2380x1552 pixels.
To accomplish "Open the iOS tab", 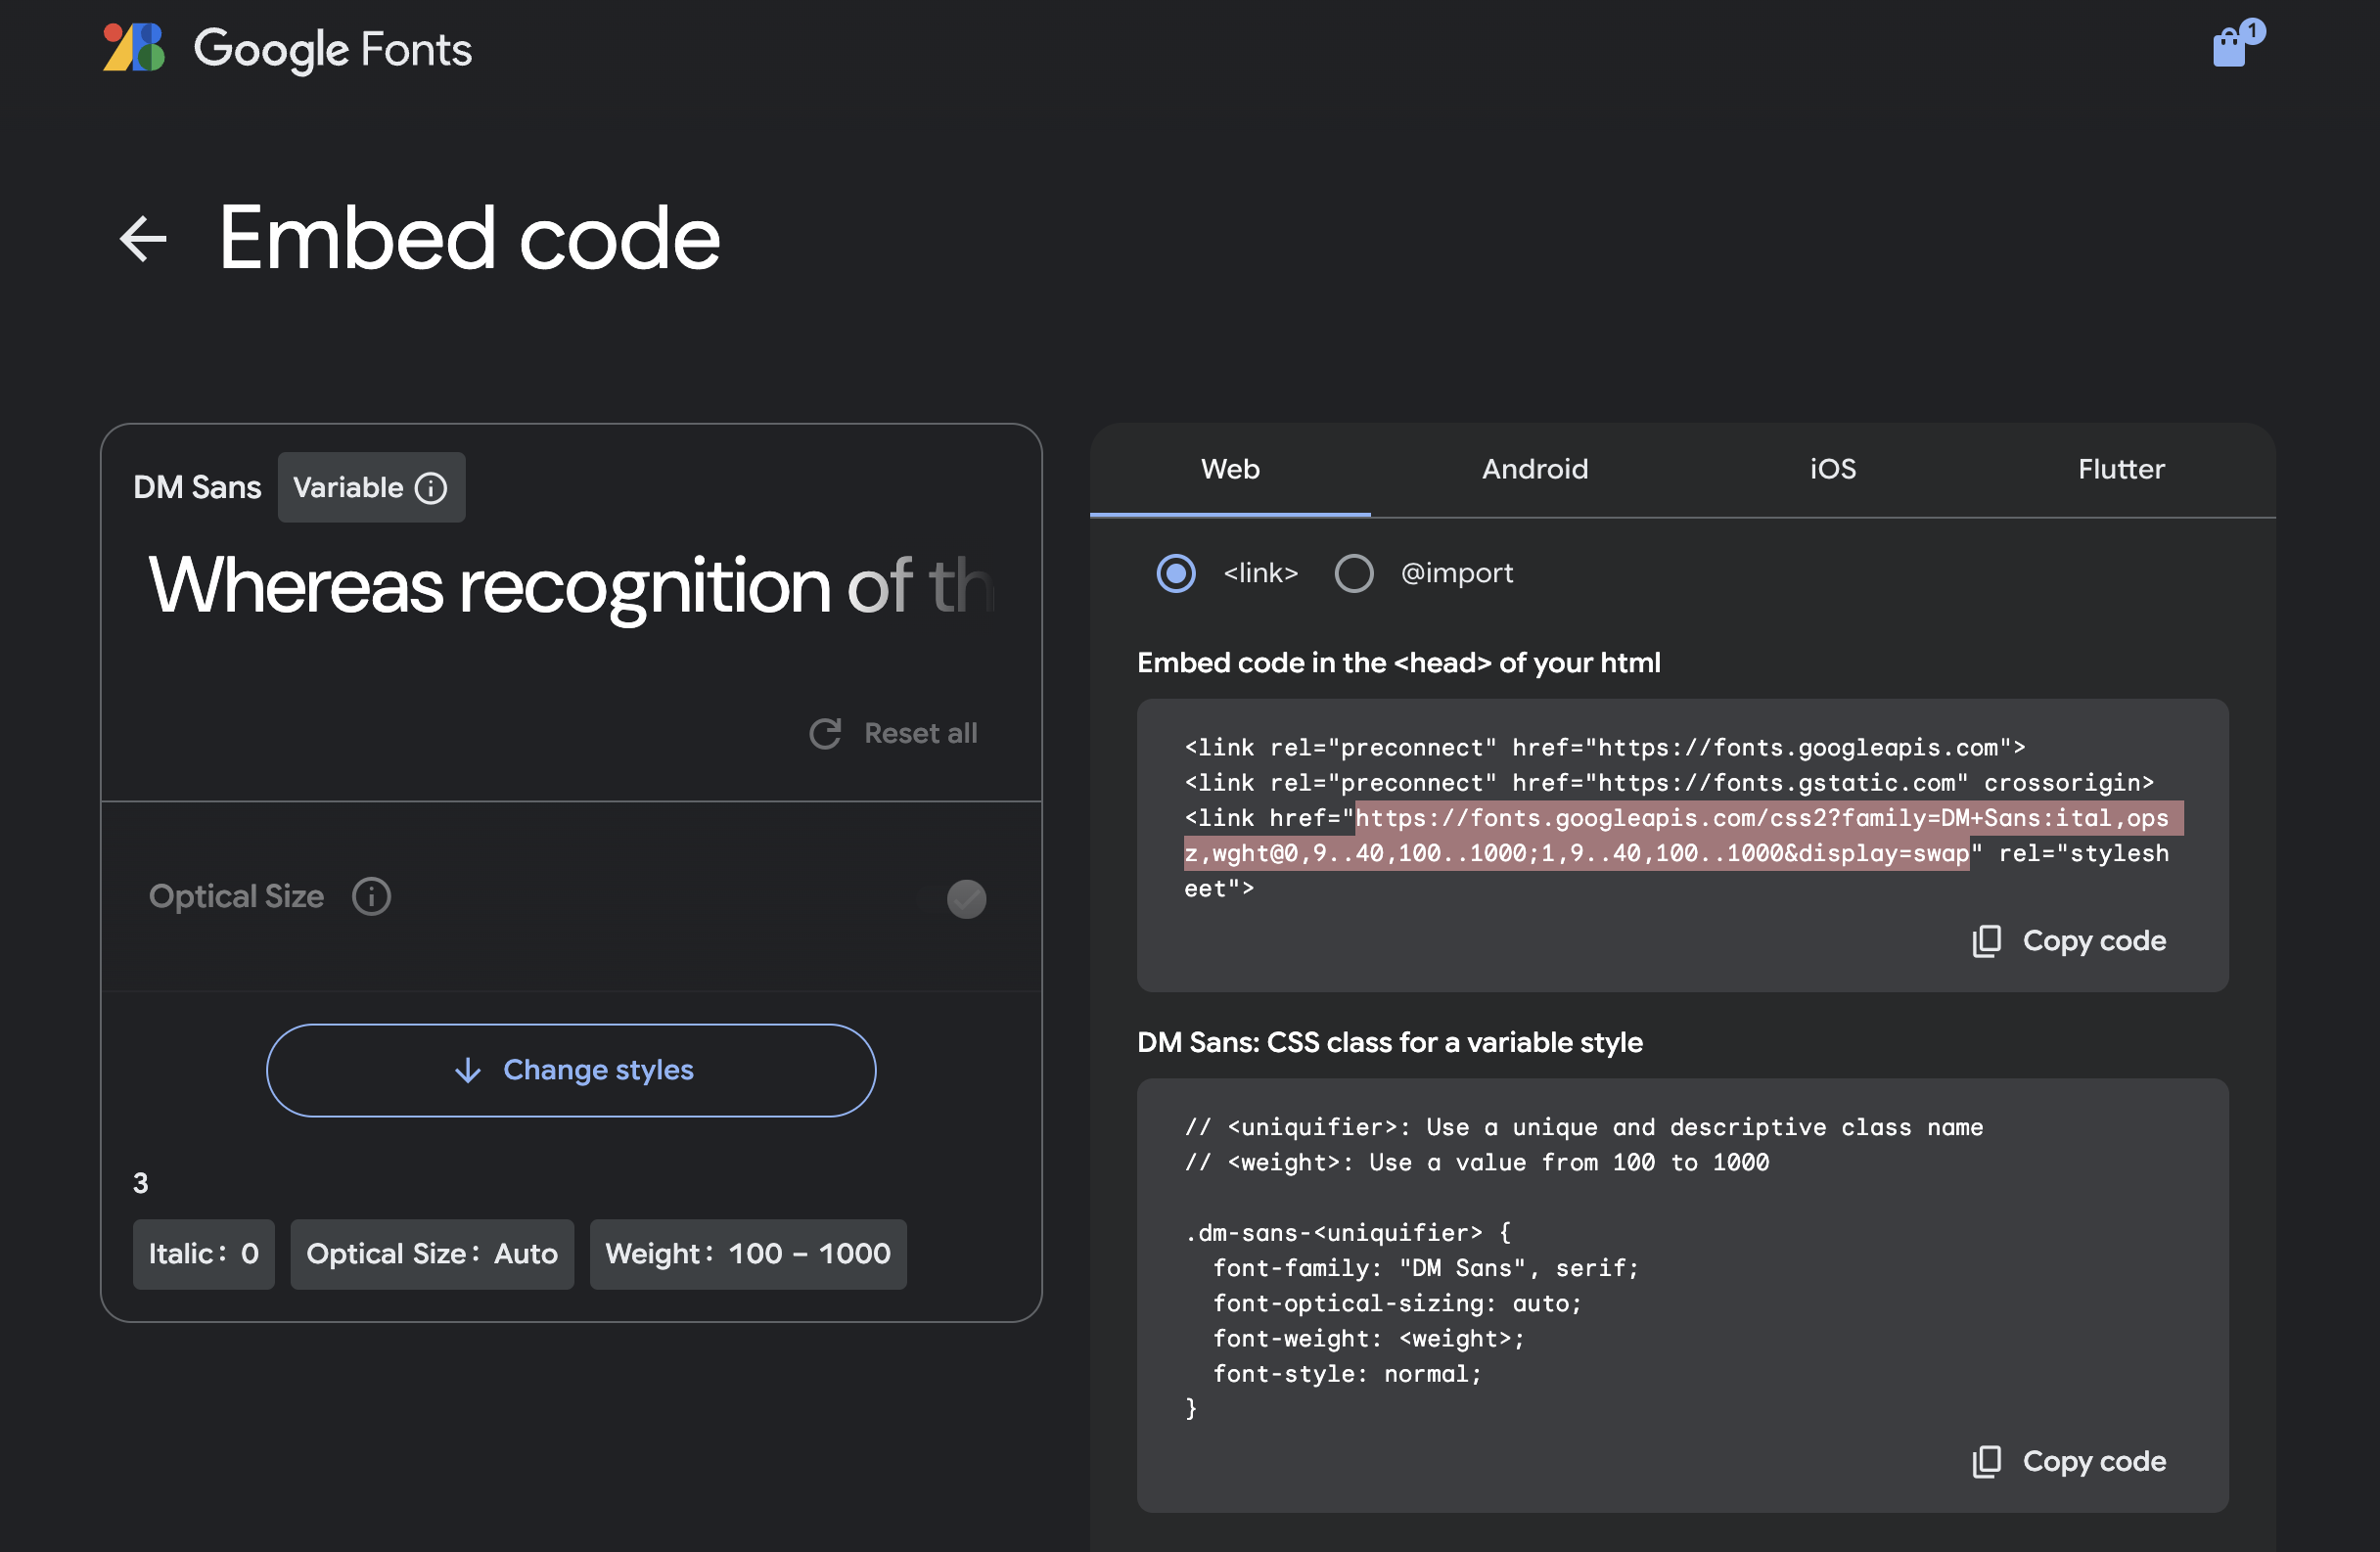I will coord(1832,469).
